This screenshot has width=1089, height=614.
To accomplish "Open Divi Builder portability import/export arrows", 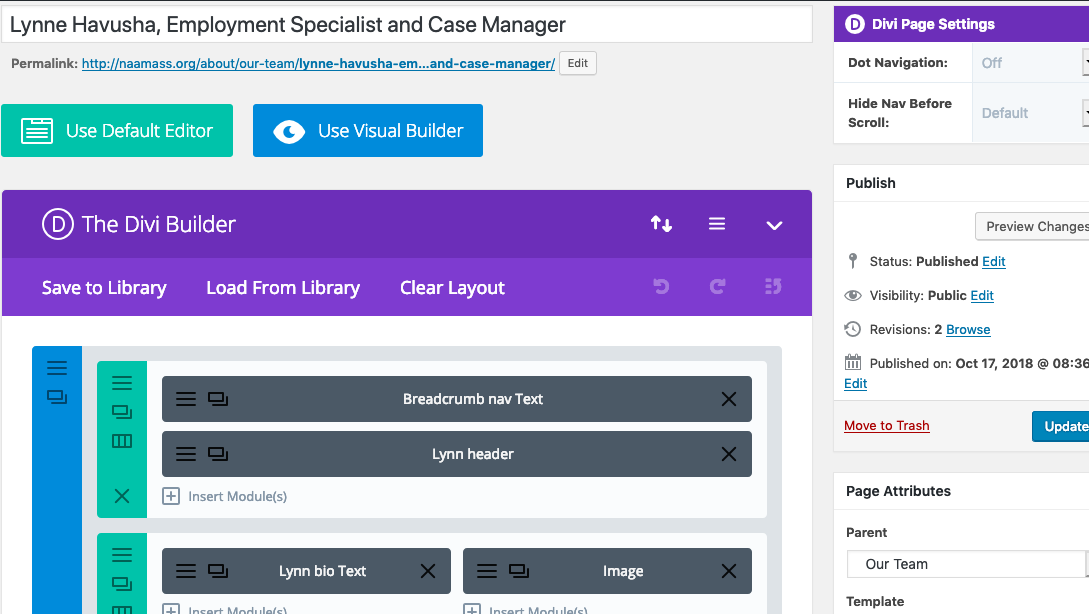I will coord(661,224).
